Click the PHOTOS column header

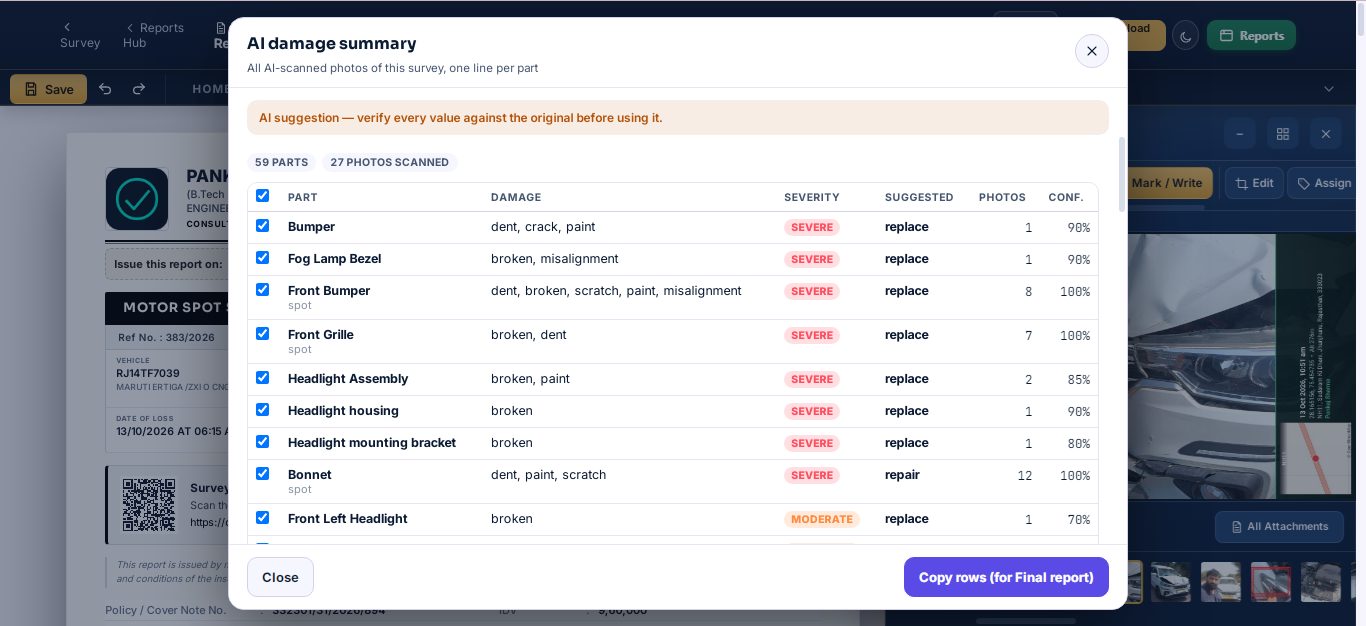[x=1002, y=198]
